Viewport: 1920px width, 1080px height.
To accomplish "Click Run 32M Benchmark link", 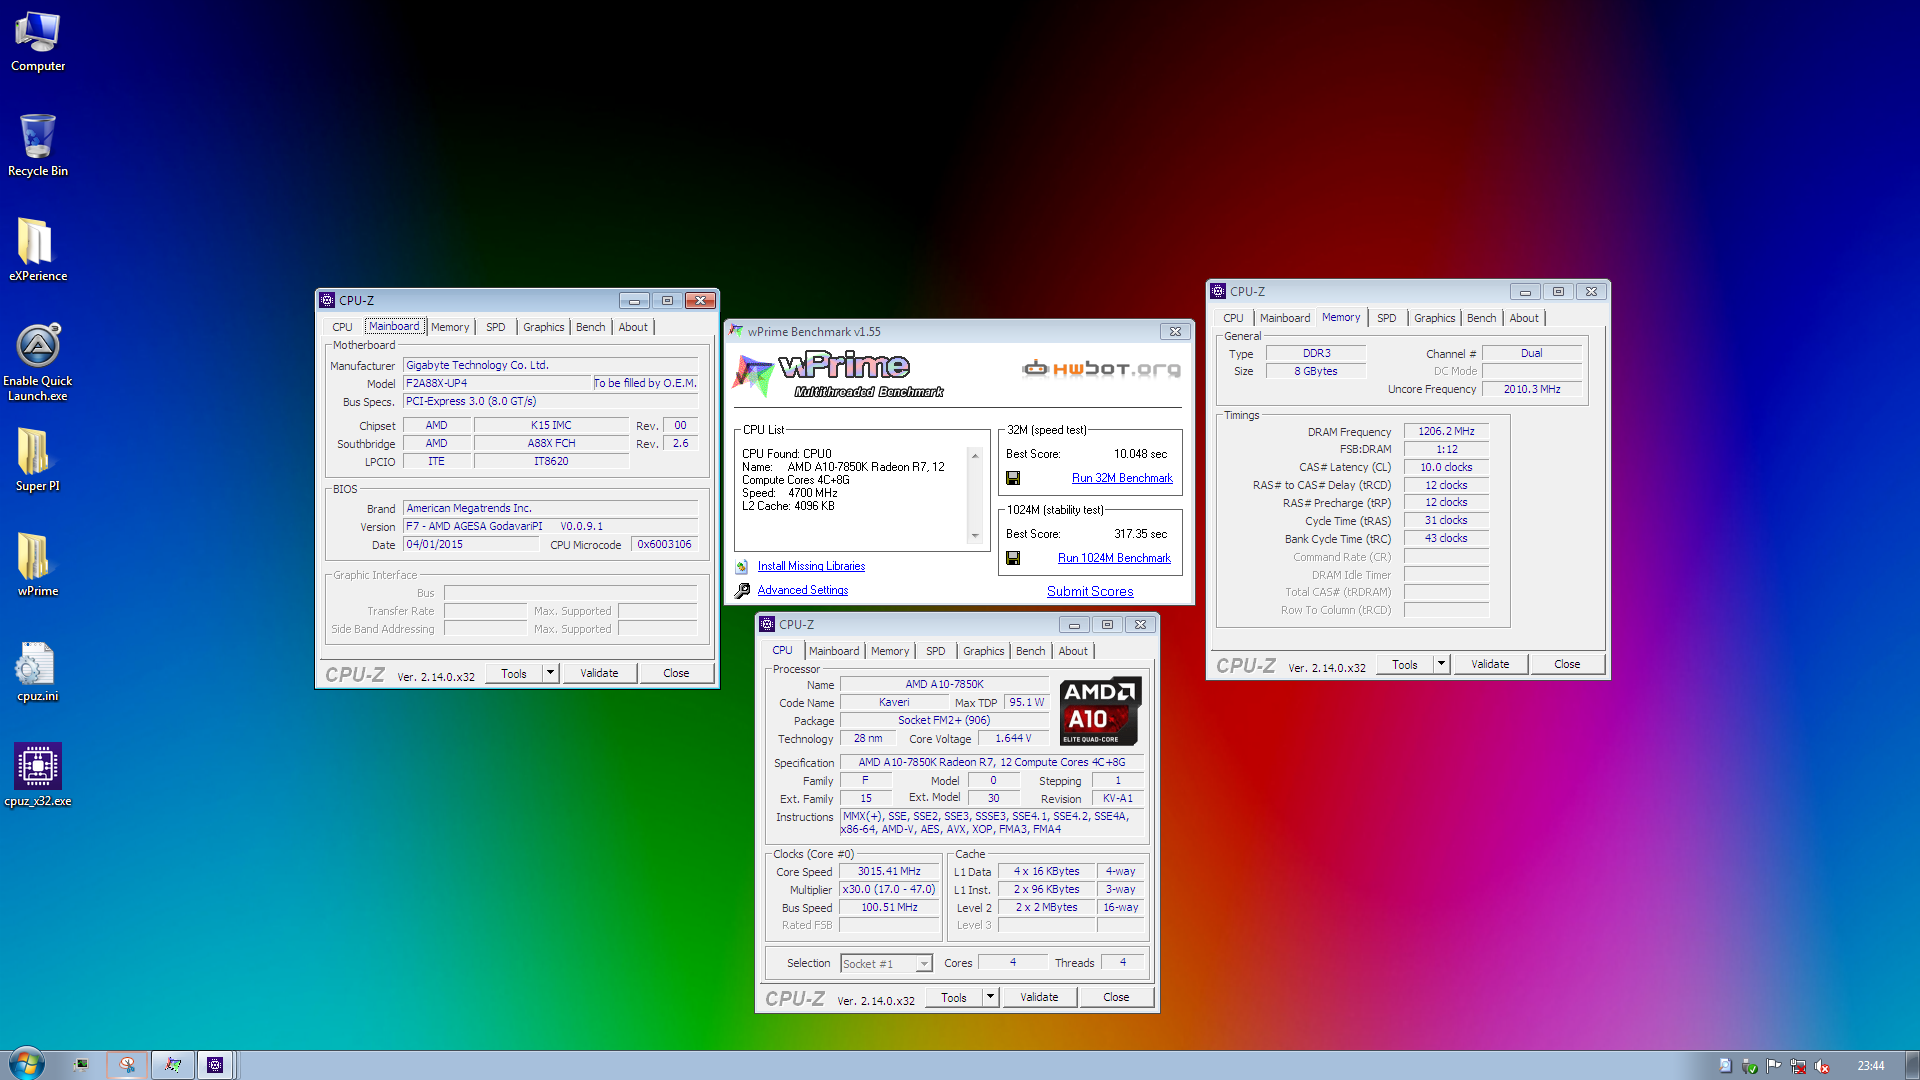I will coord(1122,478).
